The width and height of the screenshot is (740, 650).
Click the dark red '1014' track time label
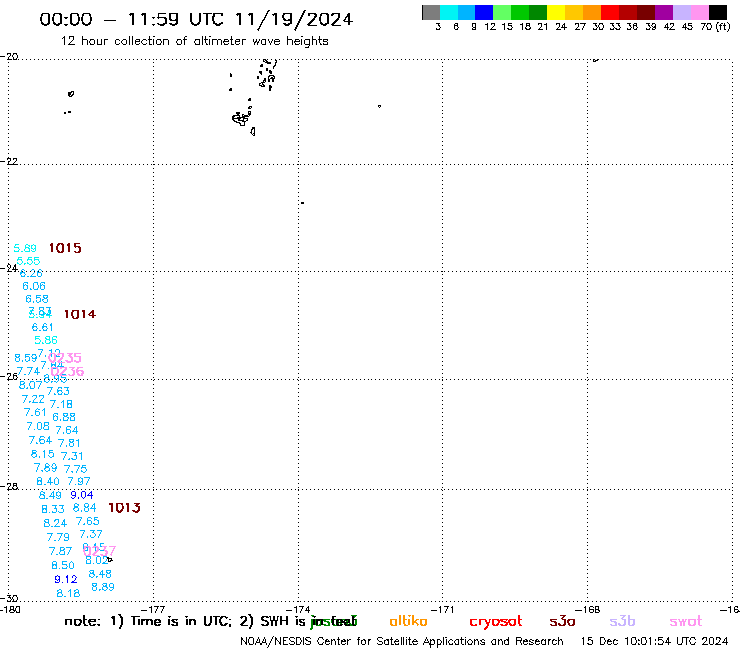click(80, 314)
